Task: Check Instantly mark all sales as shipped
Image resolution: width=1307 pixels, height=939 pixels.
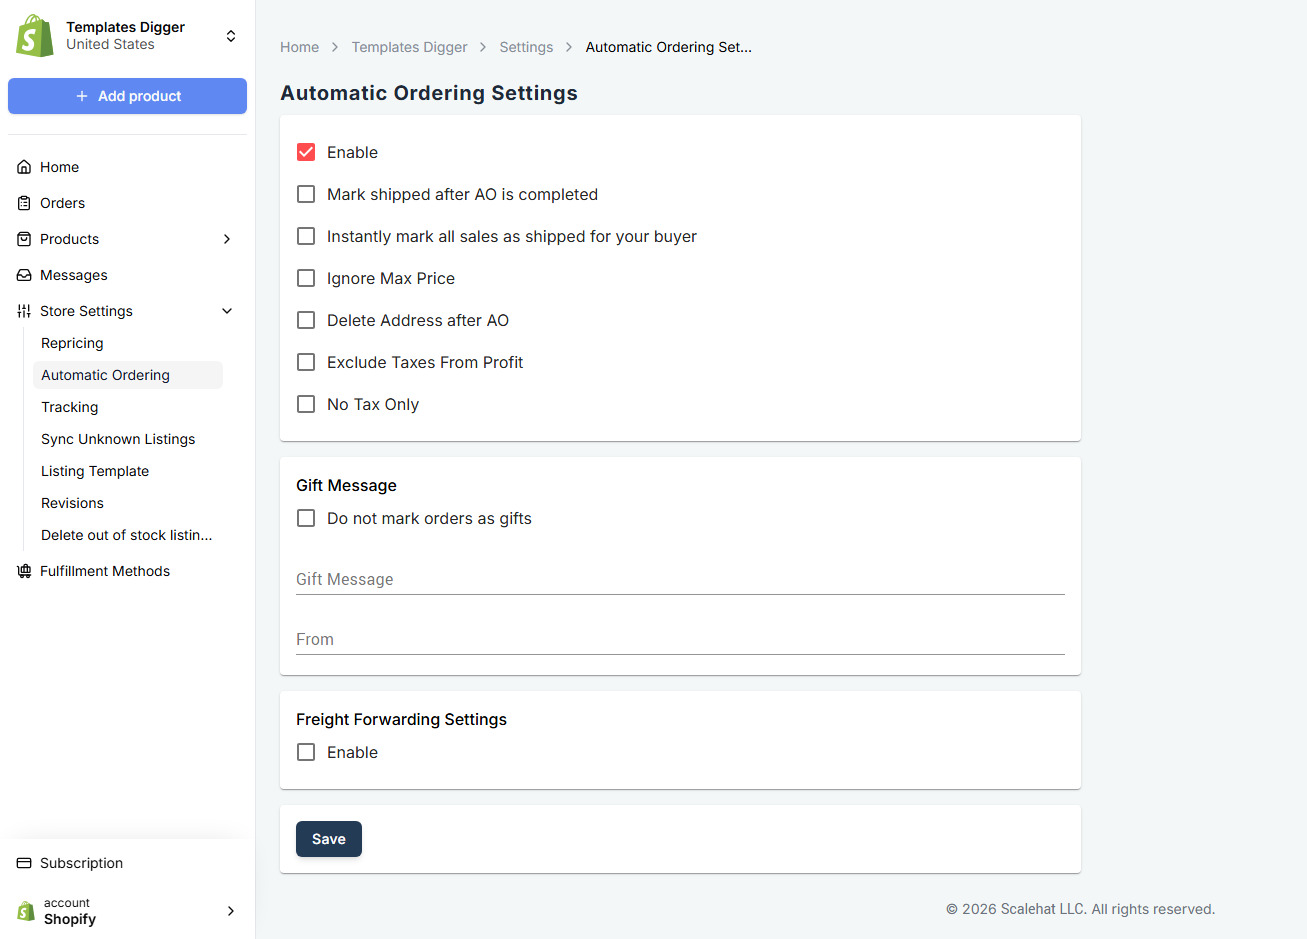Action: pos(306,236)
